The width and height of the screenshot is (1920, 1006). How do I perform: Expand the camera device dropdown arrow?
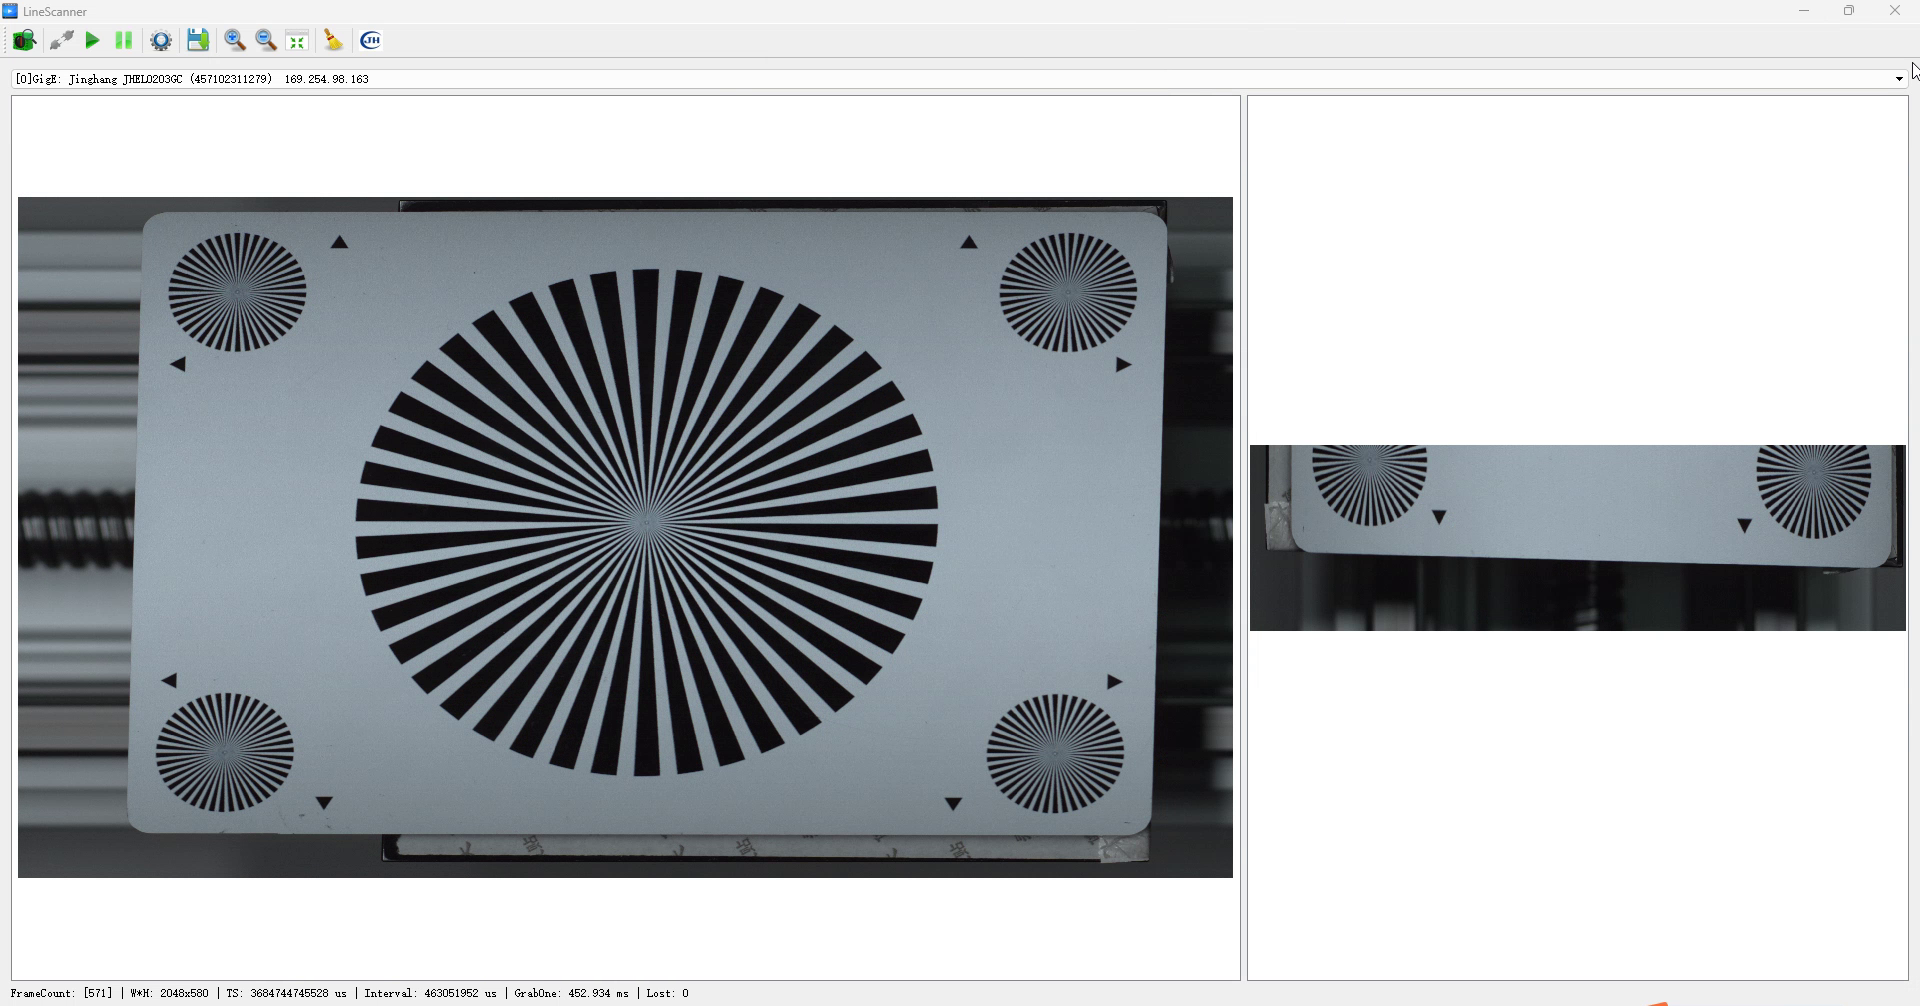(x=1898, y=79)
